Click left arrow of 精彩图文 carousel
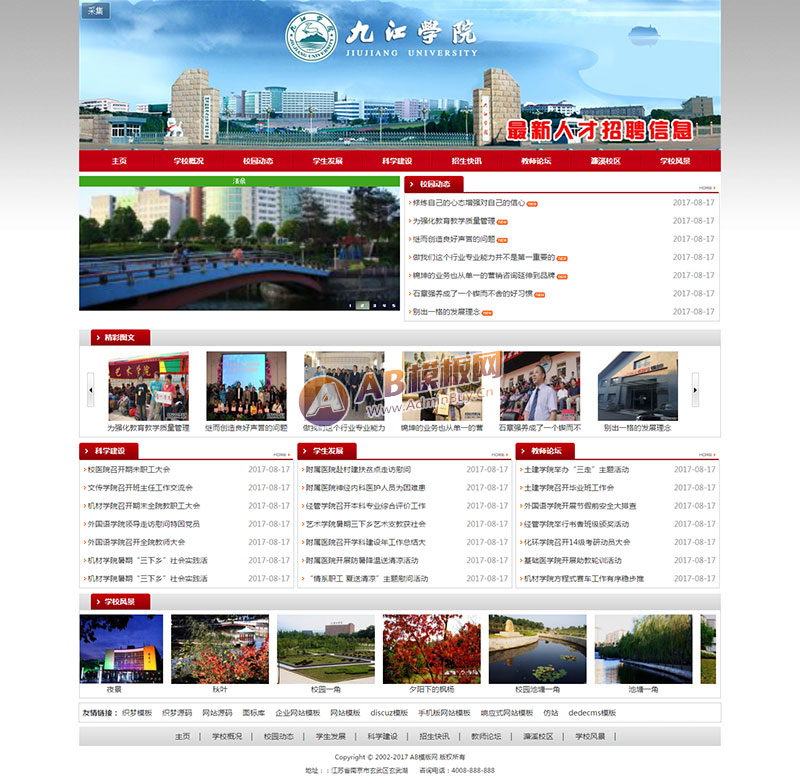 click(x=91, y=390)
